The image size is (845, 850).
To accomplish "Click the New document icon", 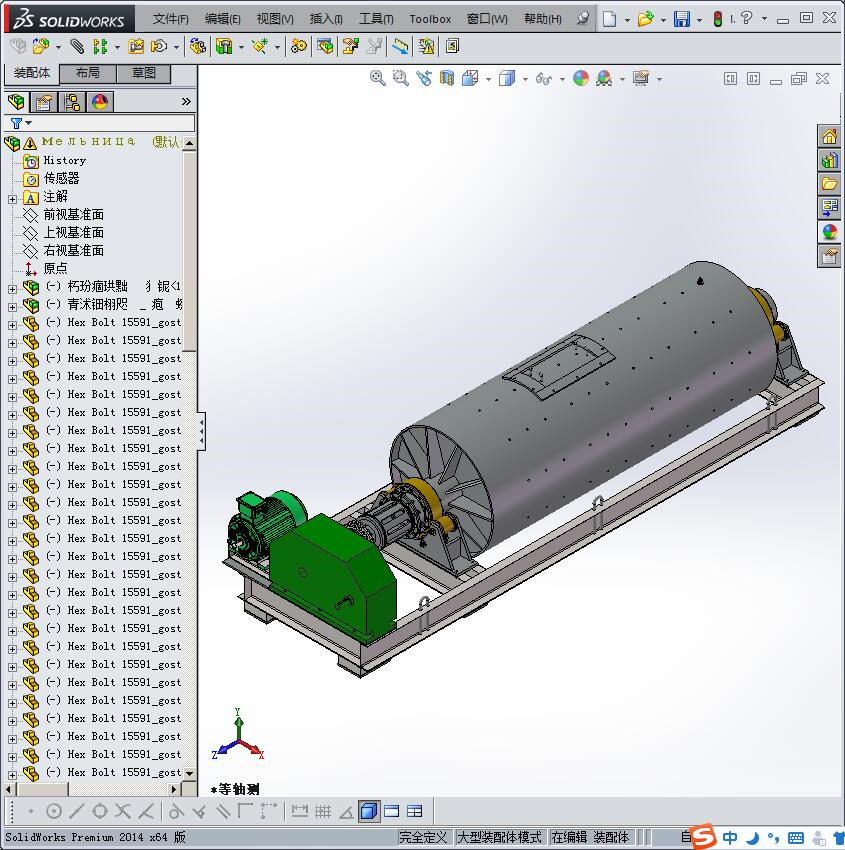I will [609, 19].
